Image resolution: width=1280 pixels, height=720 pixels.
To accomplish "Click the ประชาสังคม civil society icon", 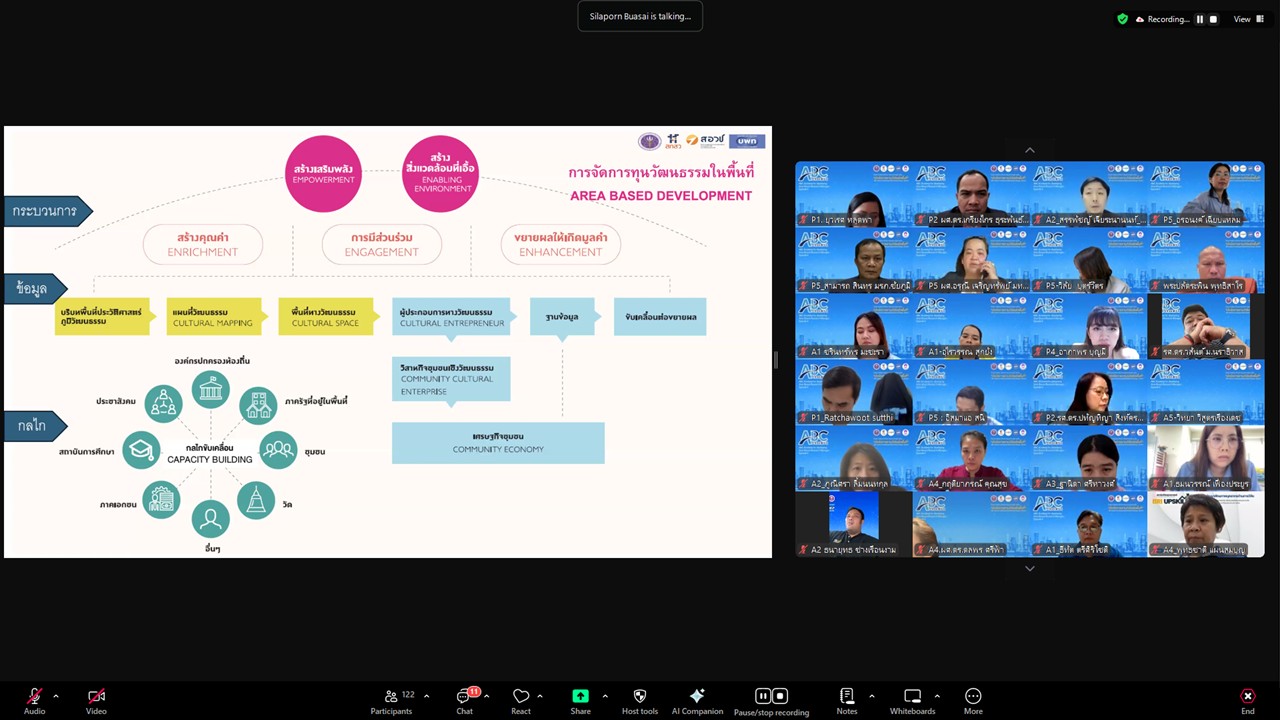I will click(163, 404).
